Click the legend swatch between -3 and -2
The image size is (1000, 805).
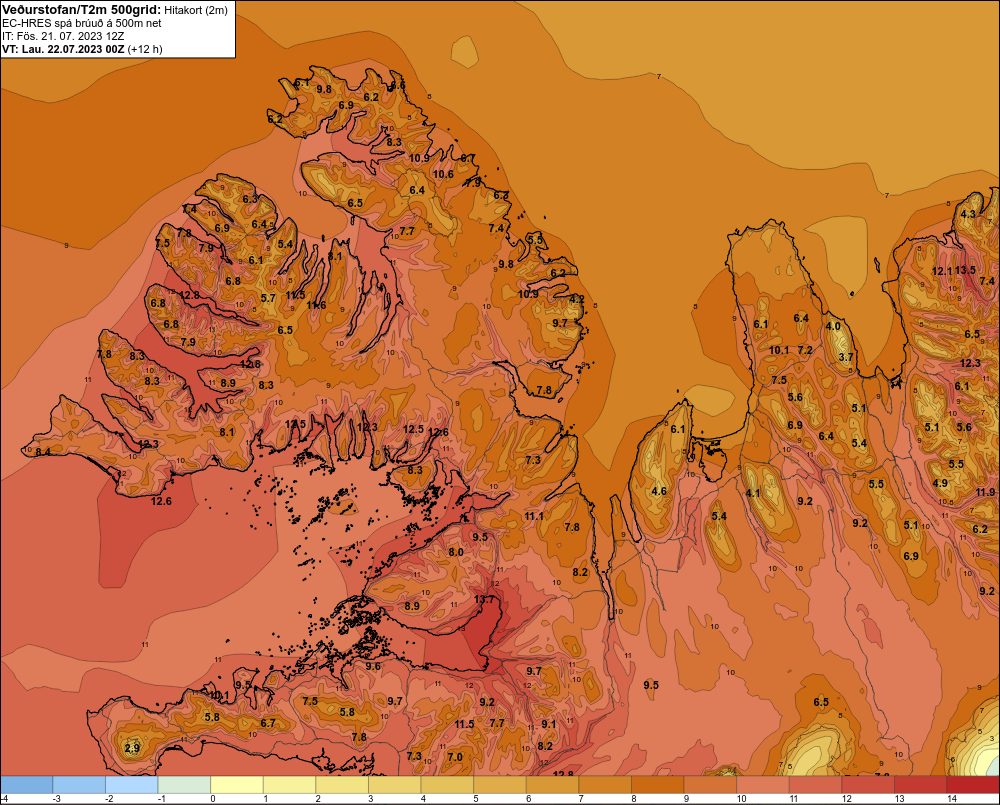coord(79,785)
